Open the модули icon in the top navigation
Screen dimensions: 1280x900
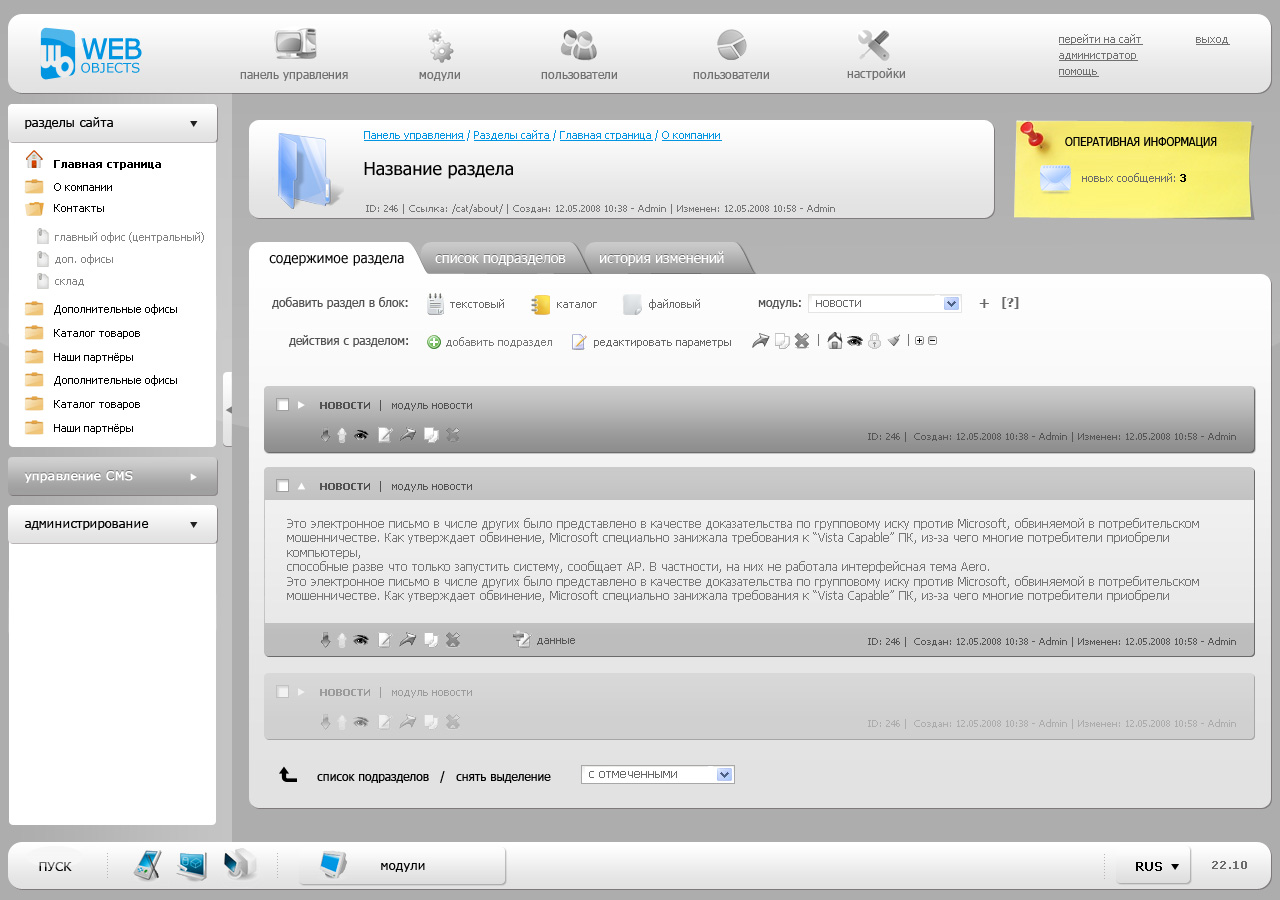pyautogui.click(x=437, y=44)
